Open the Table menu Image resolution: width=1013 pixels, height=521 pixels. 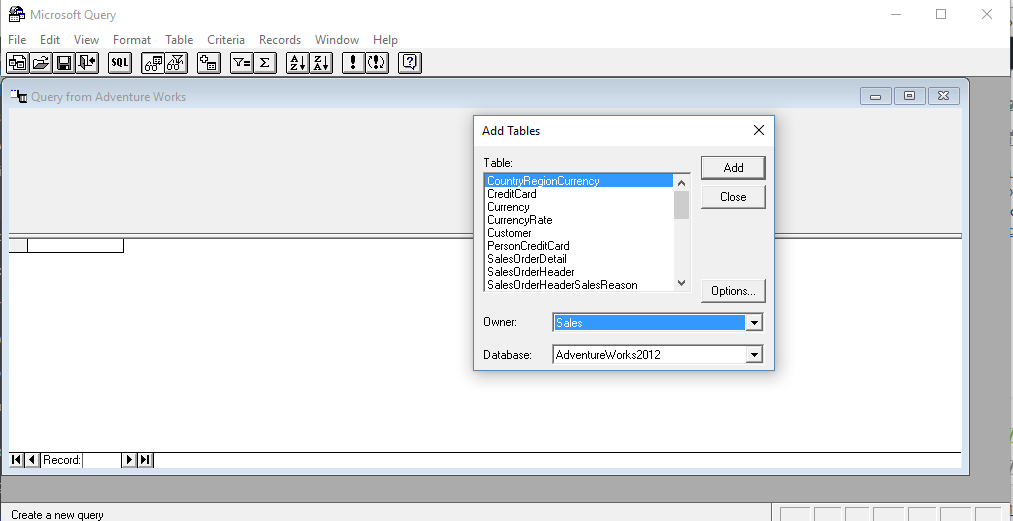click(179, 39)
